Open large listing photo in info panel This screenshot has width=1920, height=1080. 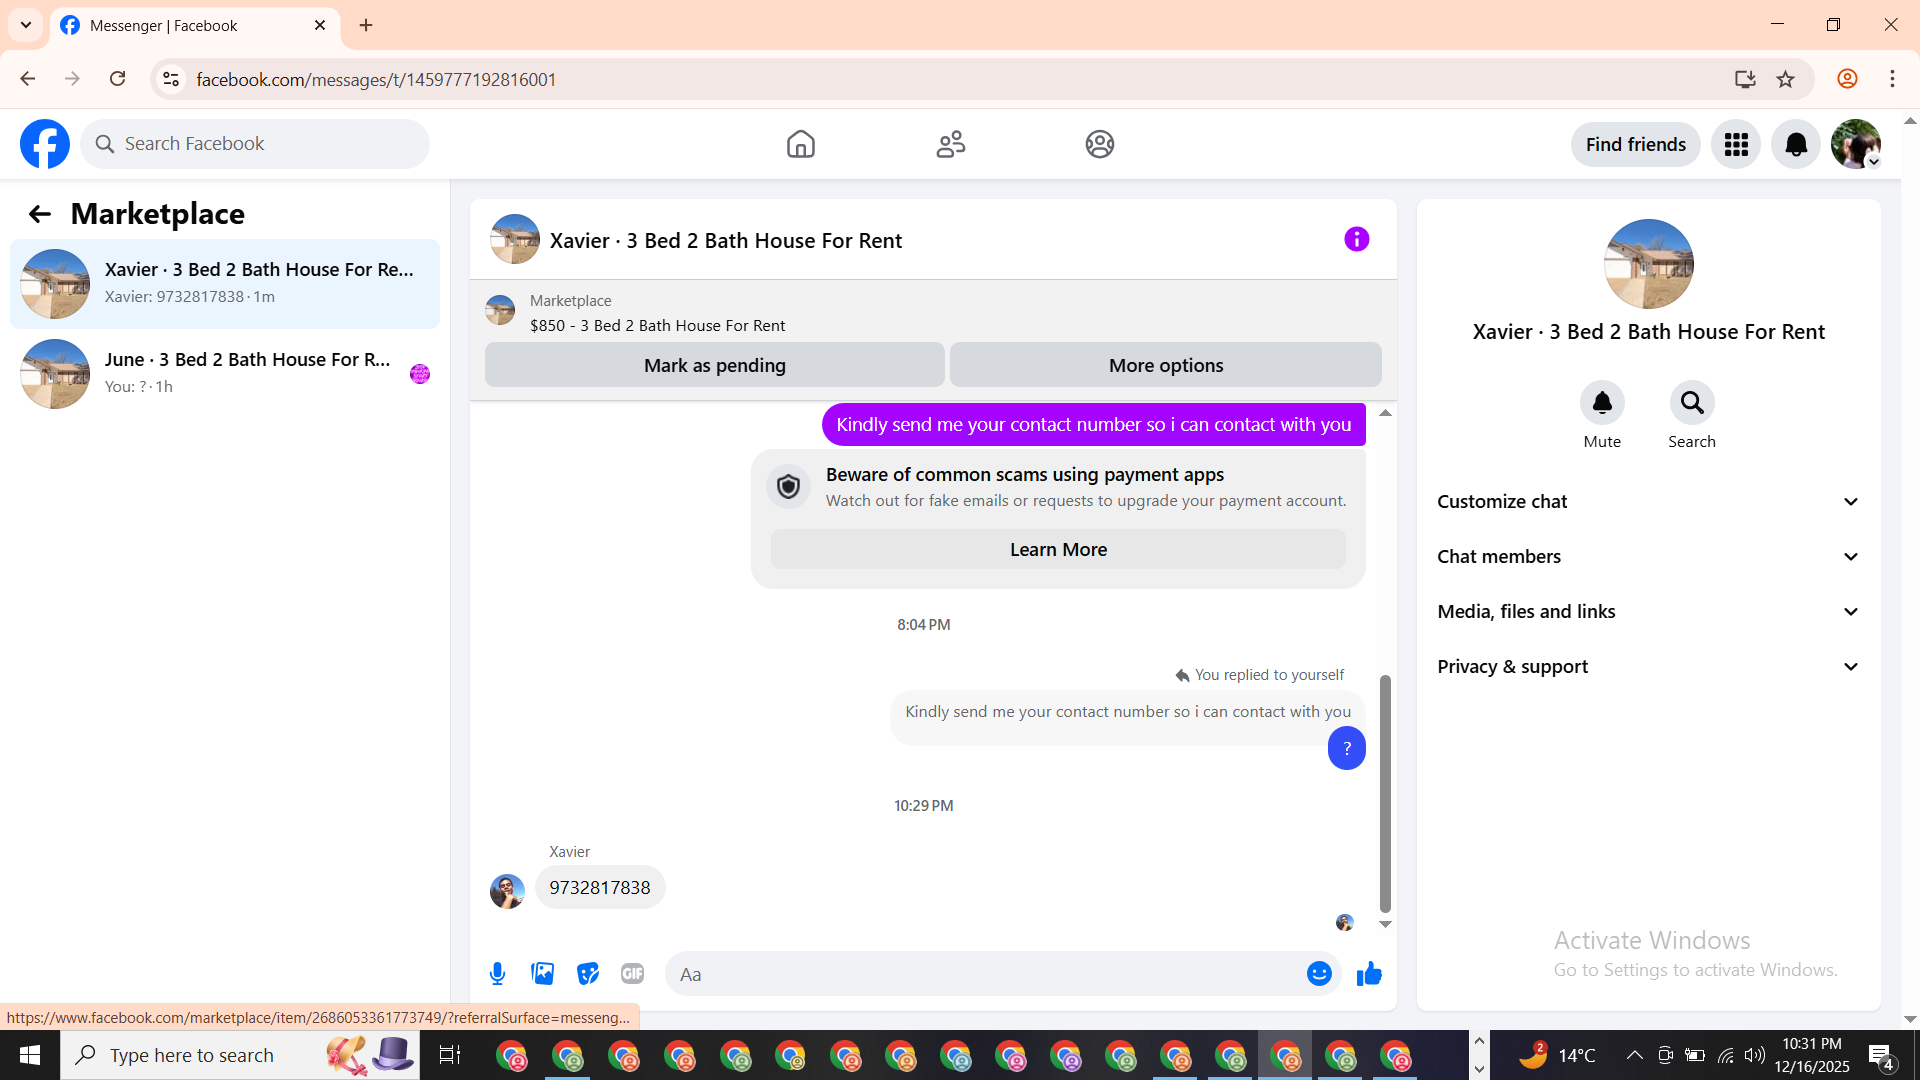coord(1649,264)
